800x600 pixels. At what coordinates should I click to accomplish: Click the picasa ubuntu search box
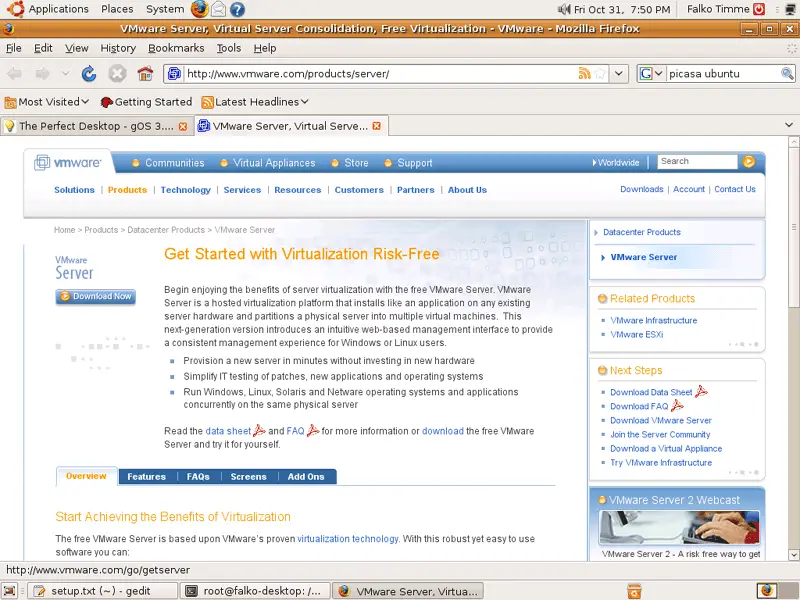coord(722,73)
